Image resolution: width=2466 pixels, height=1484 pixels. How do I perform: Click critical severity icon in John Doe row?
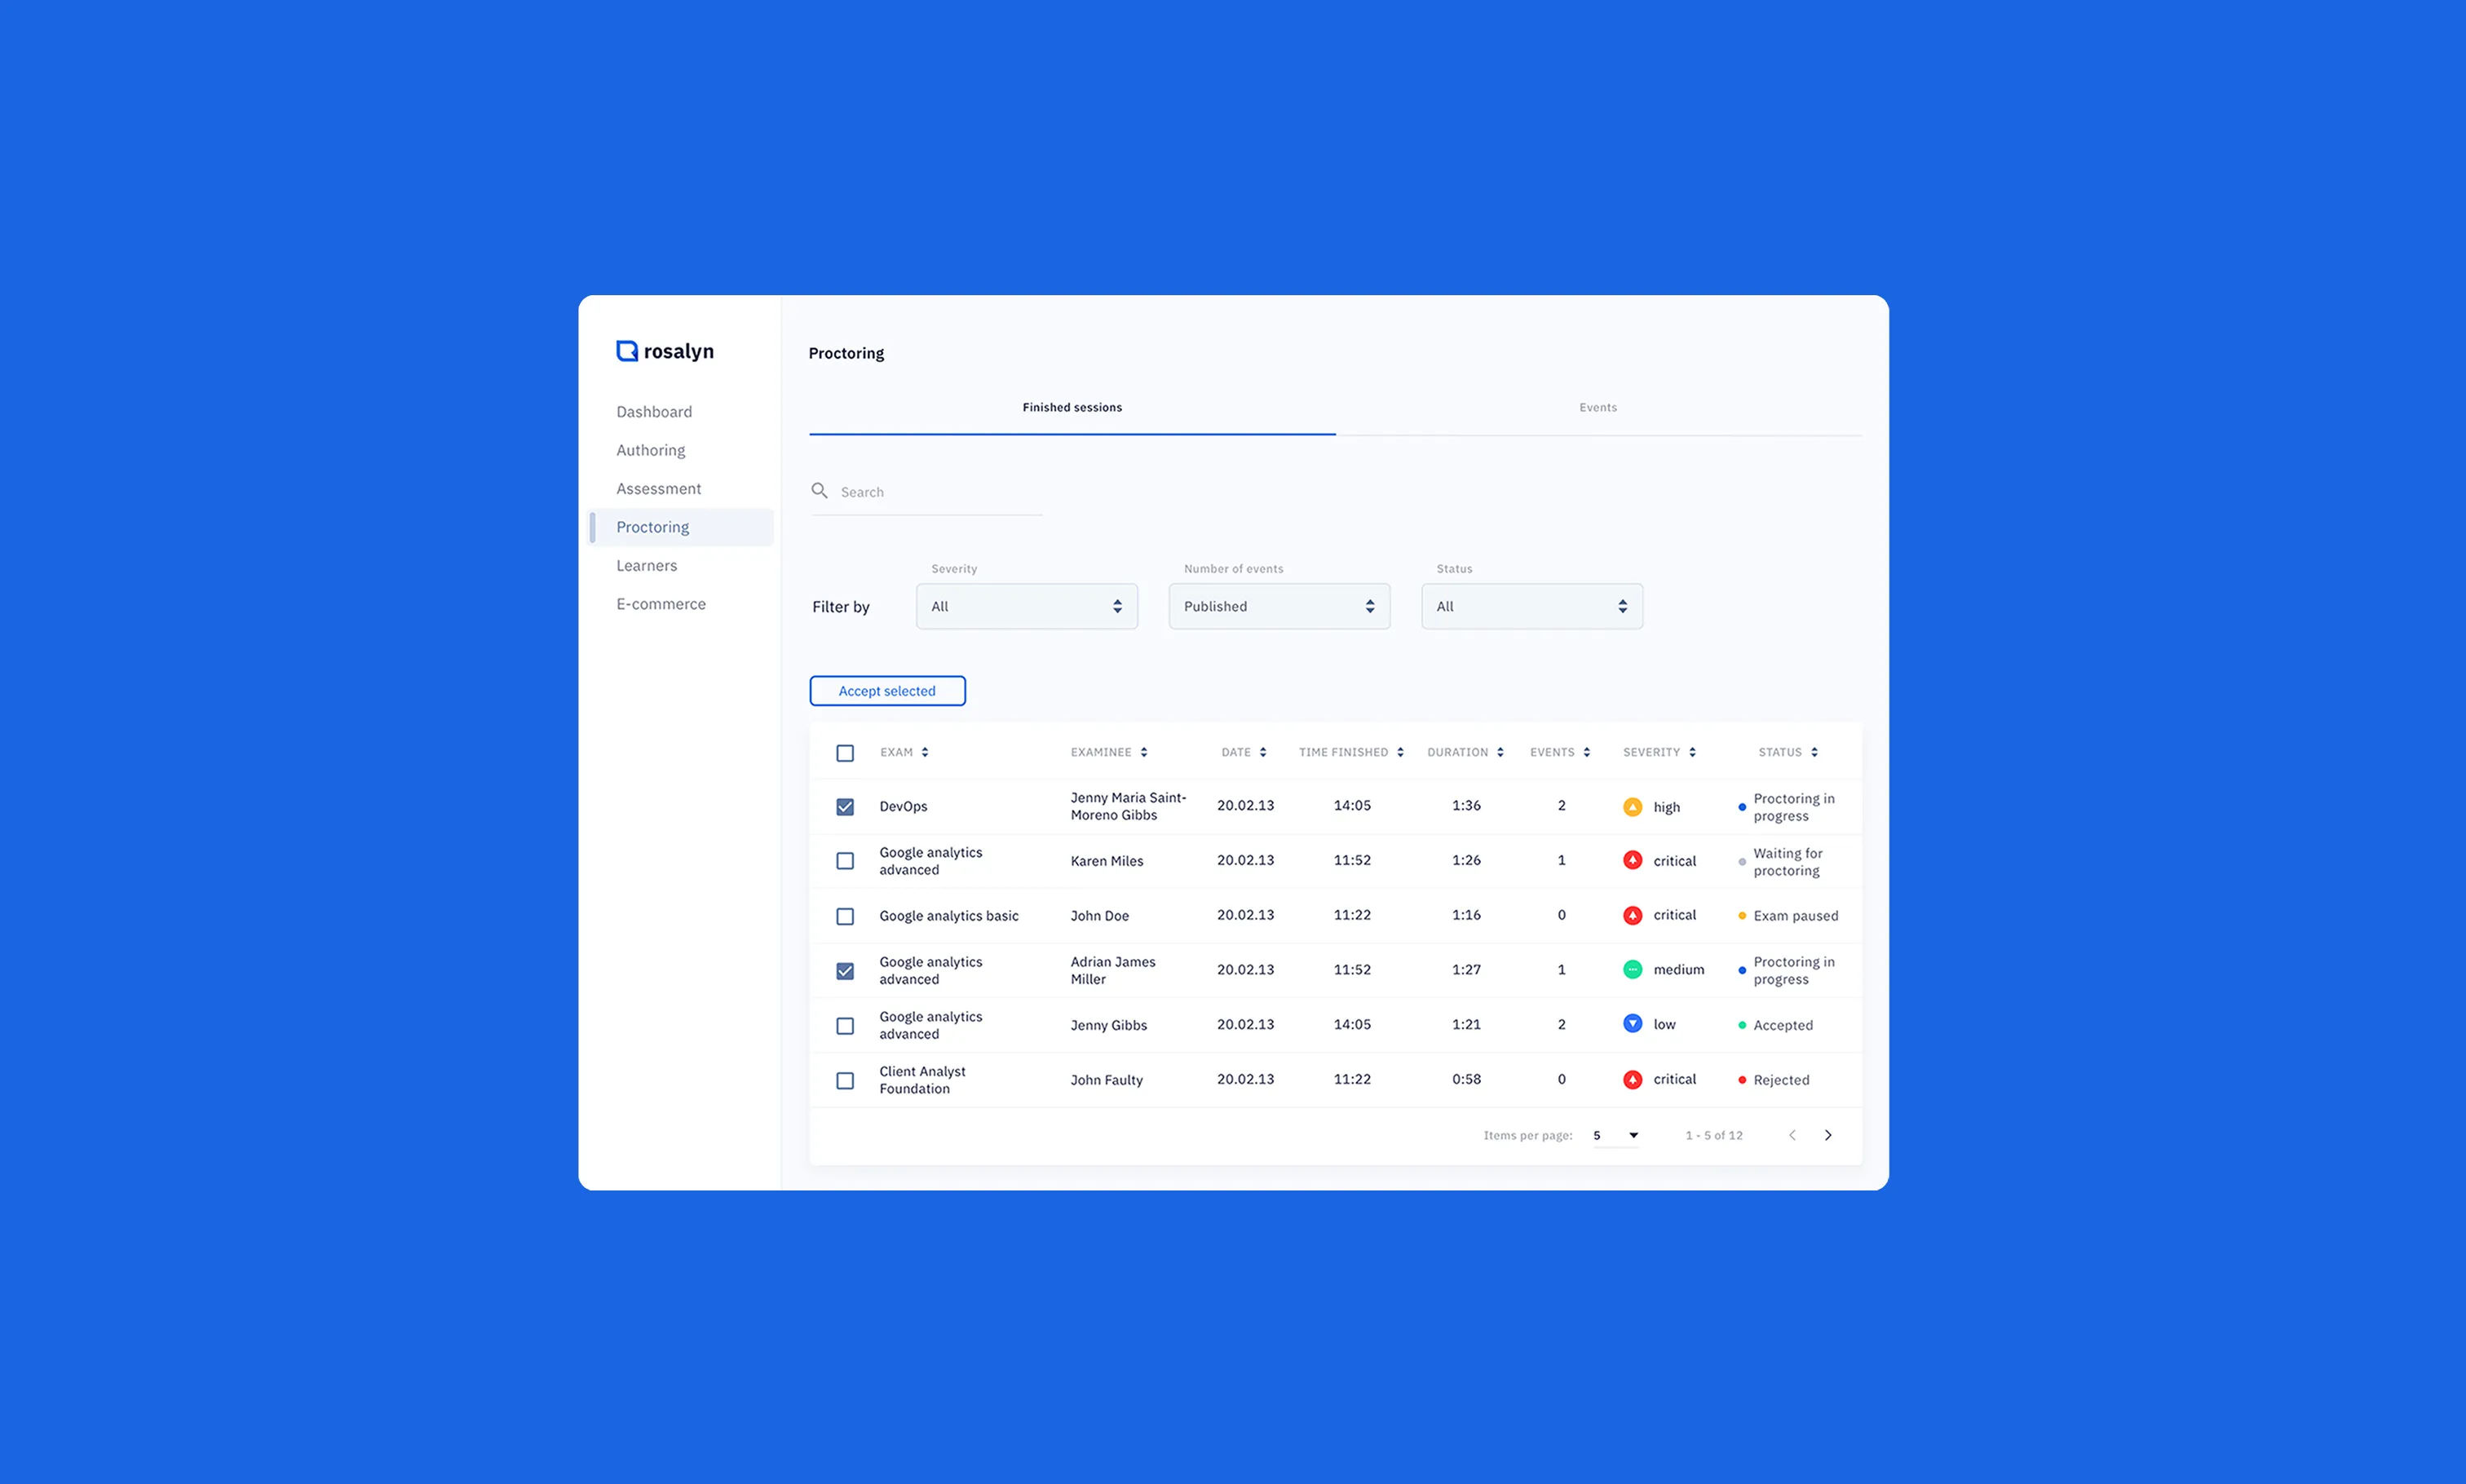pos(1632,915)
